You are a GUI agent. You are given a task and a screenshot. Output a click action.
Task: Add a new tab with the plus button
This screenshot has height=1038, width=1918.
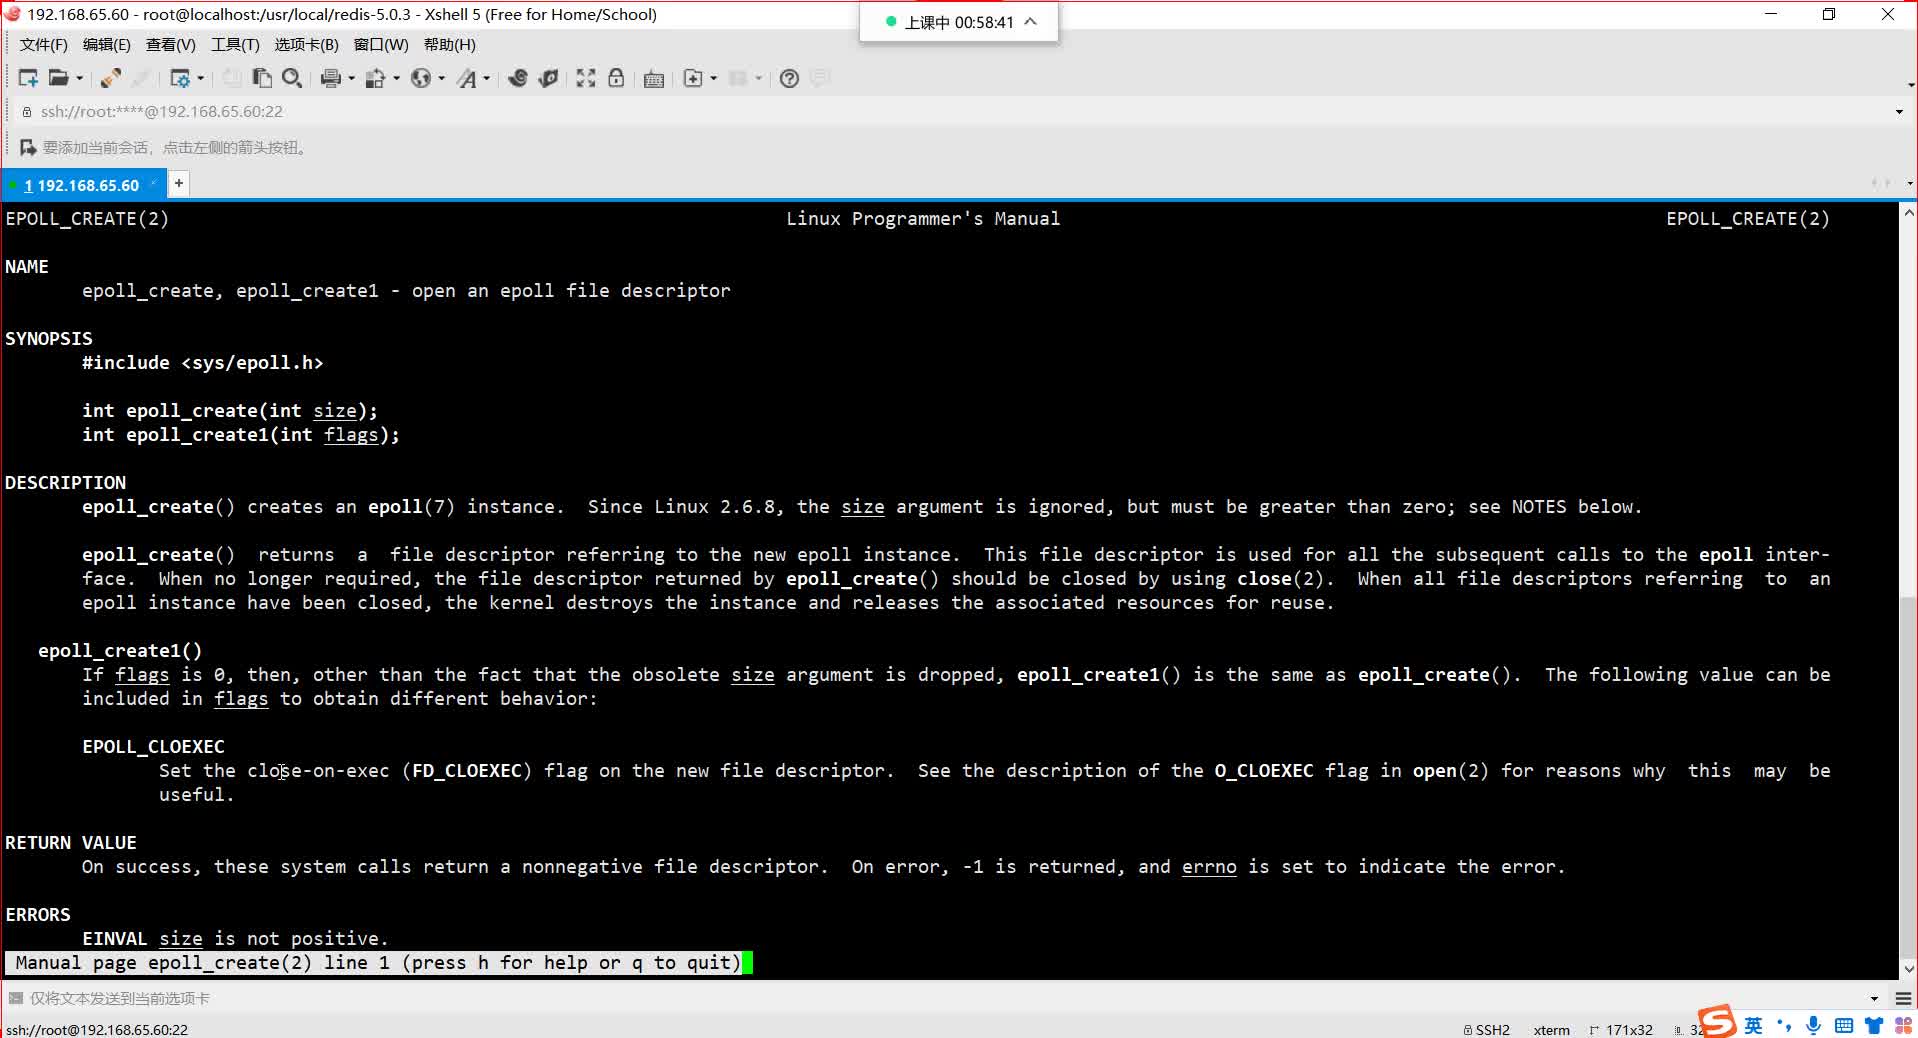tap(179, 183)
